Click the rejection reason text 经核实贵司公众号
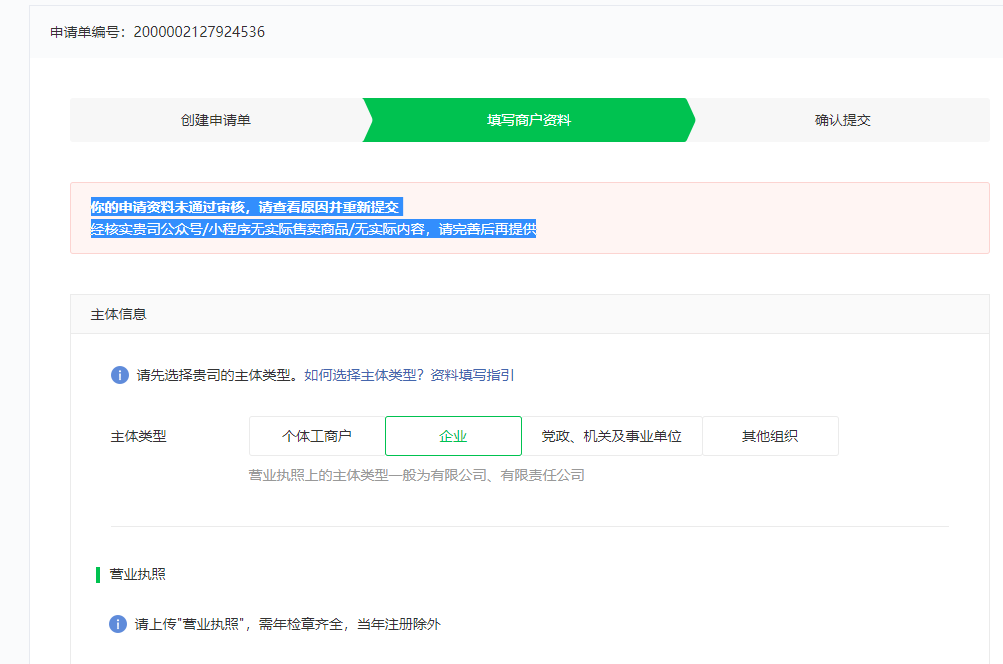Viewport: 1003px width, 664px height. click(x=313, y=229)
